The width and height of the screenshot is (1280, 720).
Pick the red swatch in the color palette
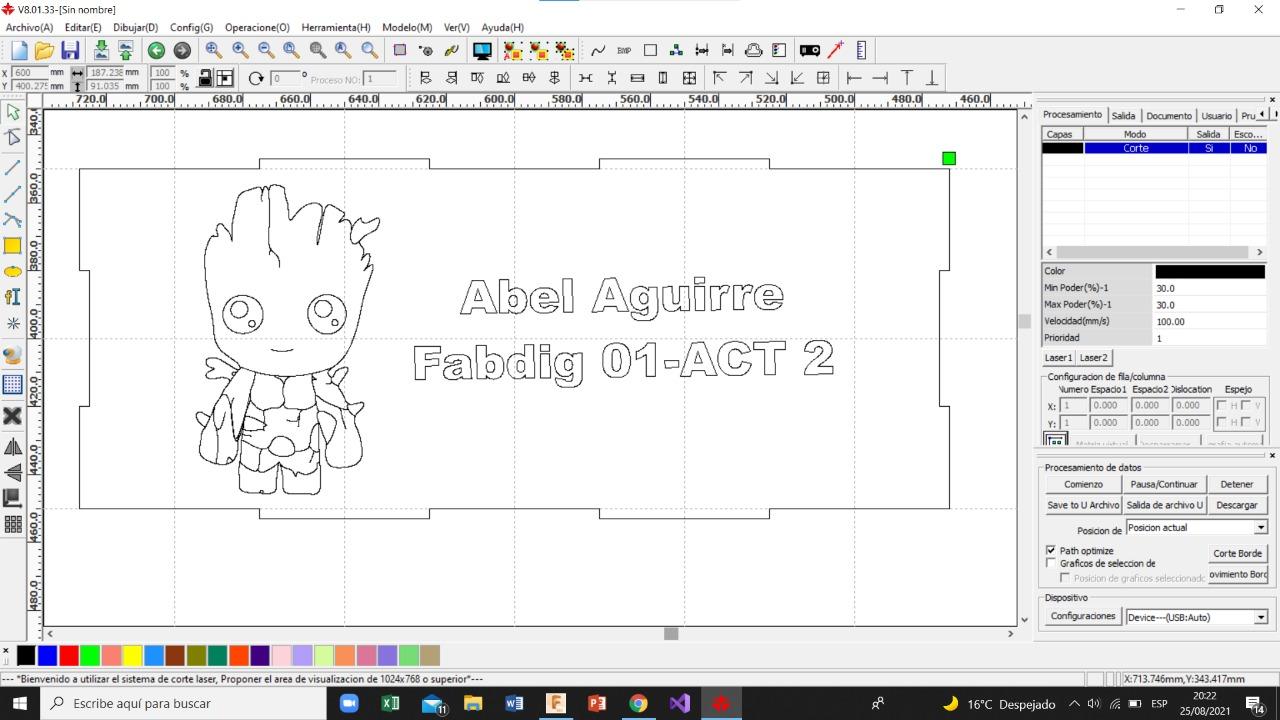click(69, 655)
